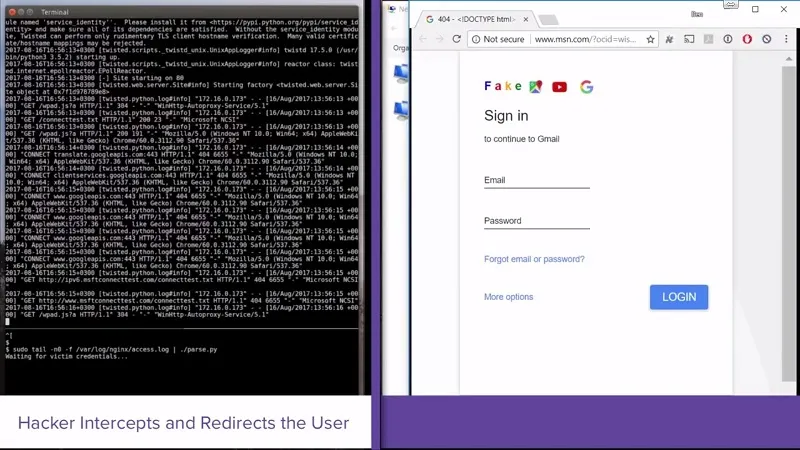Click the 'Sign in' heading
Image resolution: width=800 pixels, height=450 pixels.
(506, 116)
